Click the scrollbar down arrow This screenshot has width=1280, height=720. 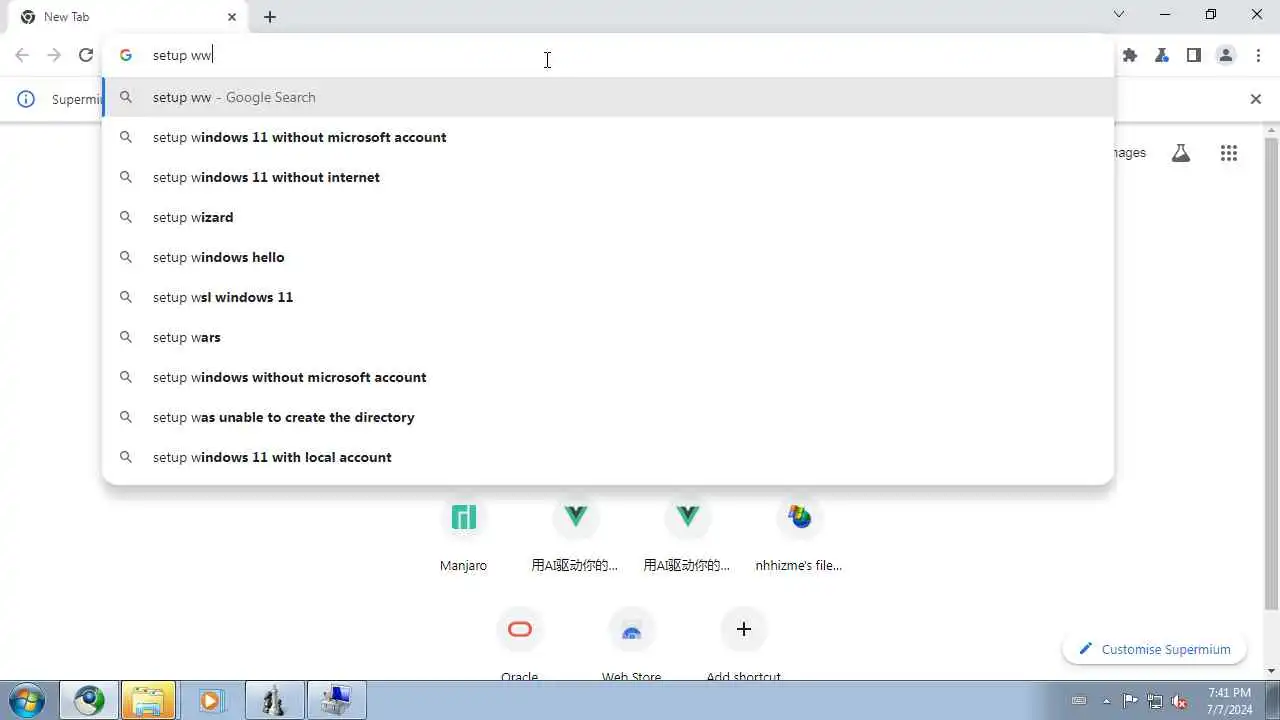coord(1271,671)
